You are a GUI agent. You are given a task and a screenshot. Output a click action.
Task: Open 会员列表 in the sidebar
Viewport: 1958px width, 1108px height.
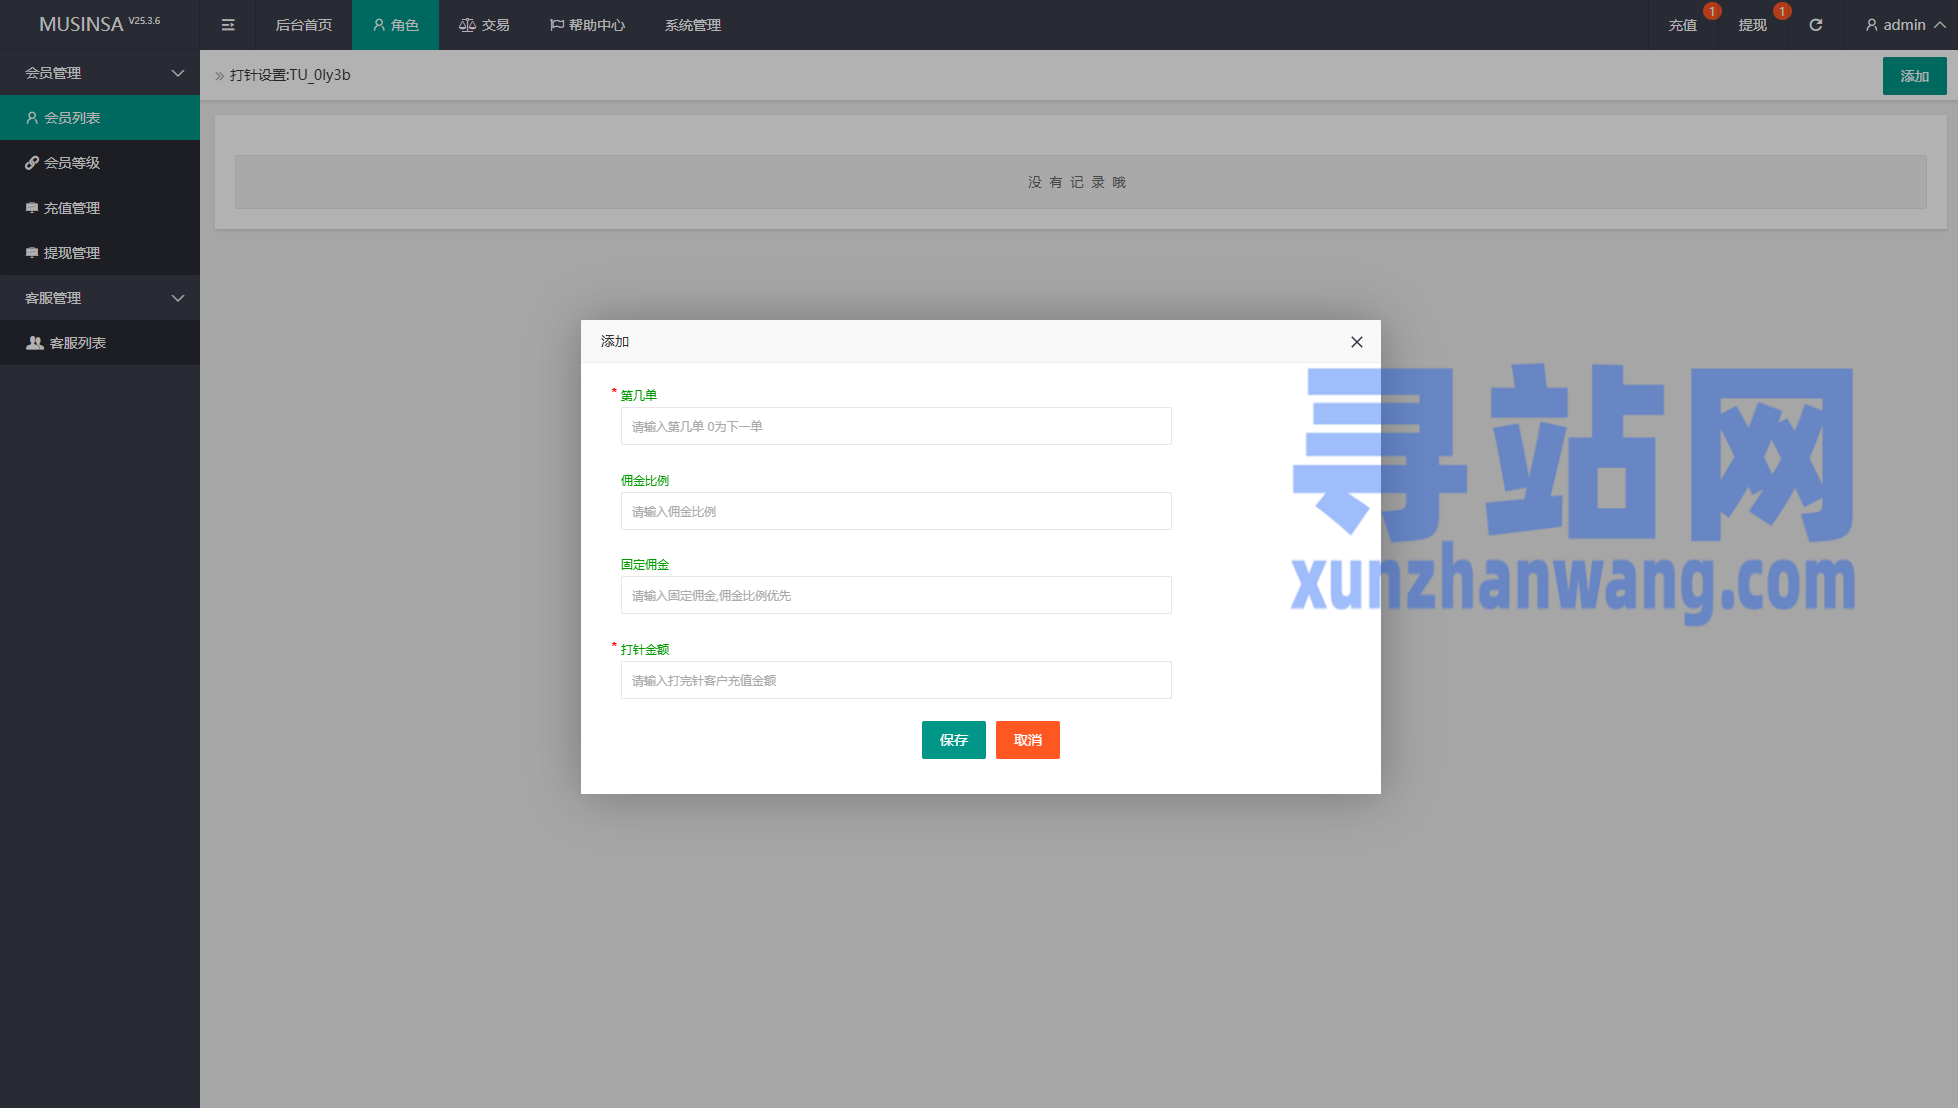coord(72,118)
